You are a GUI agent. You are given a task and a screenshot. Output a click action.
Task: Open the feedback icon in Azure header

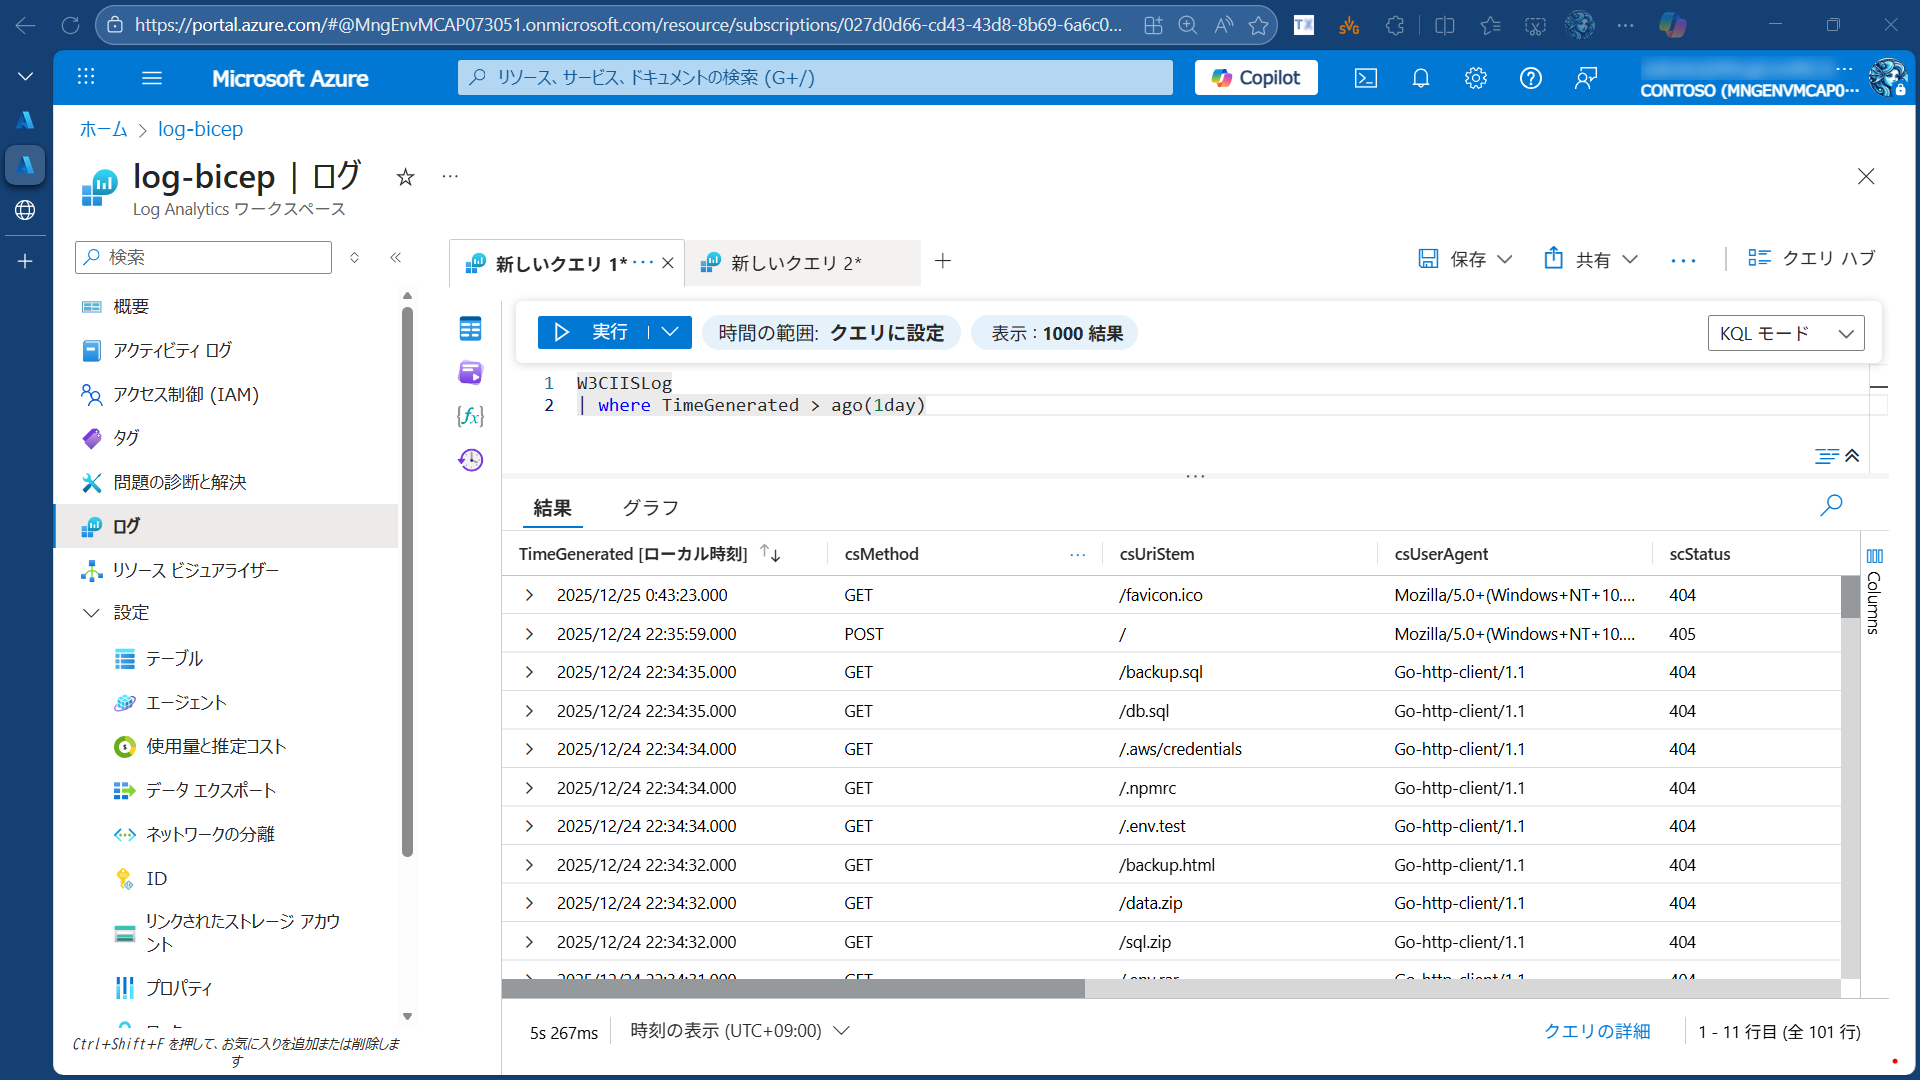click(x=1585, y=78)
